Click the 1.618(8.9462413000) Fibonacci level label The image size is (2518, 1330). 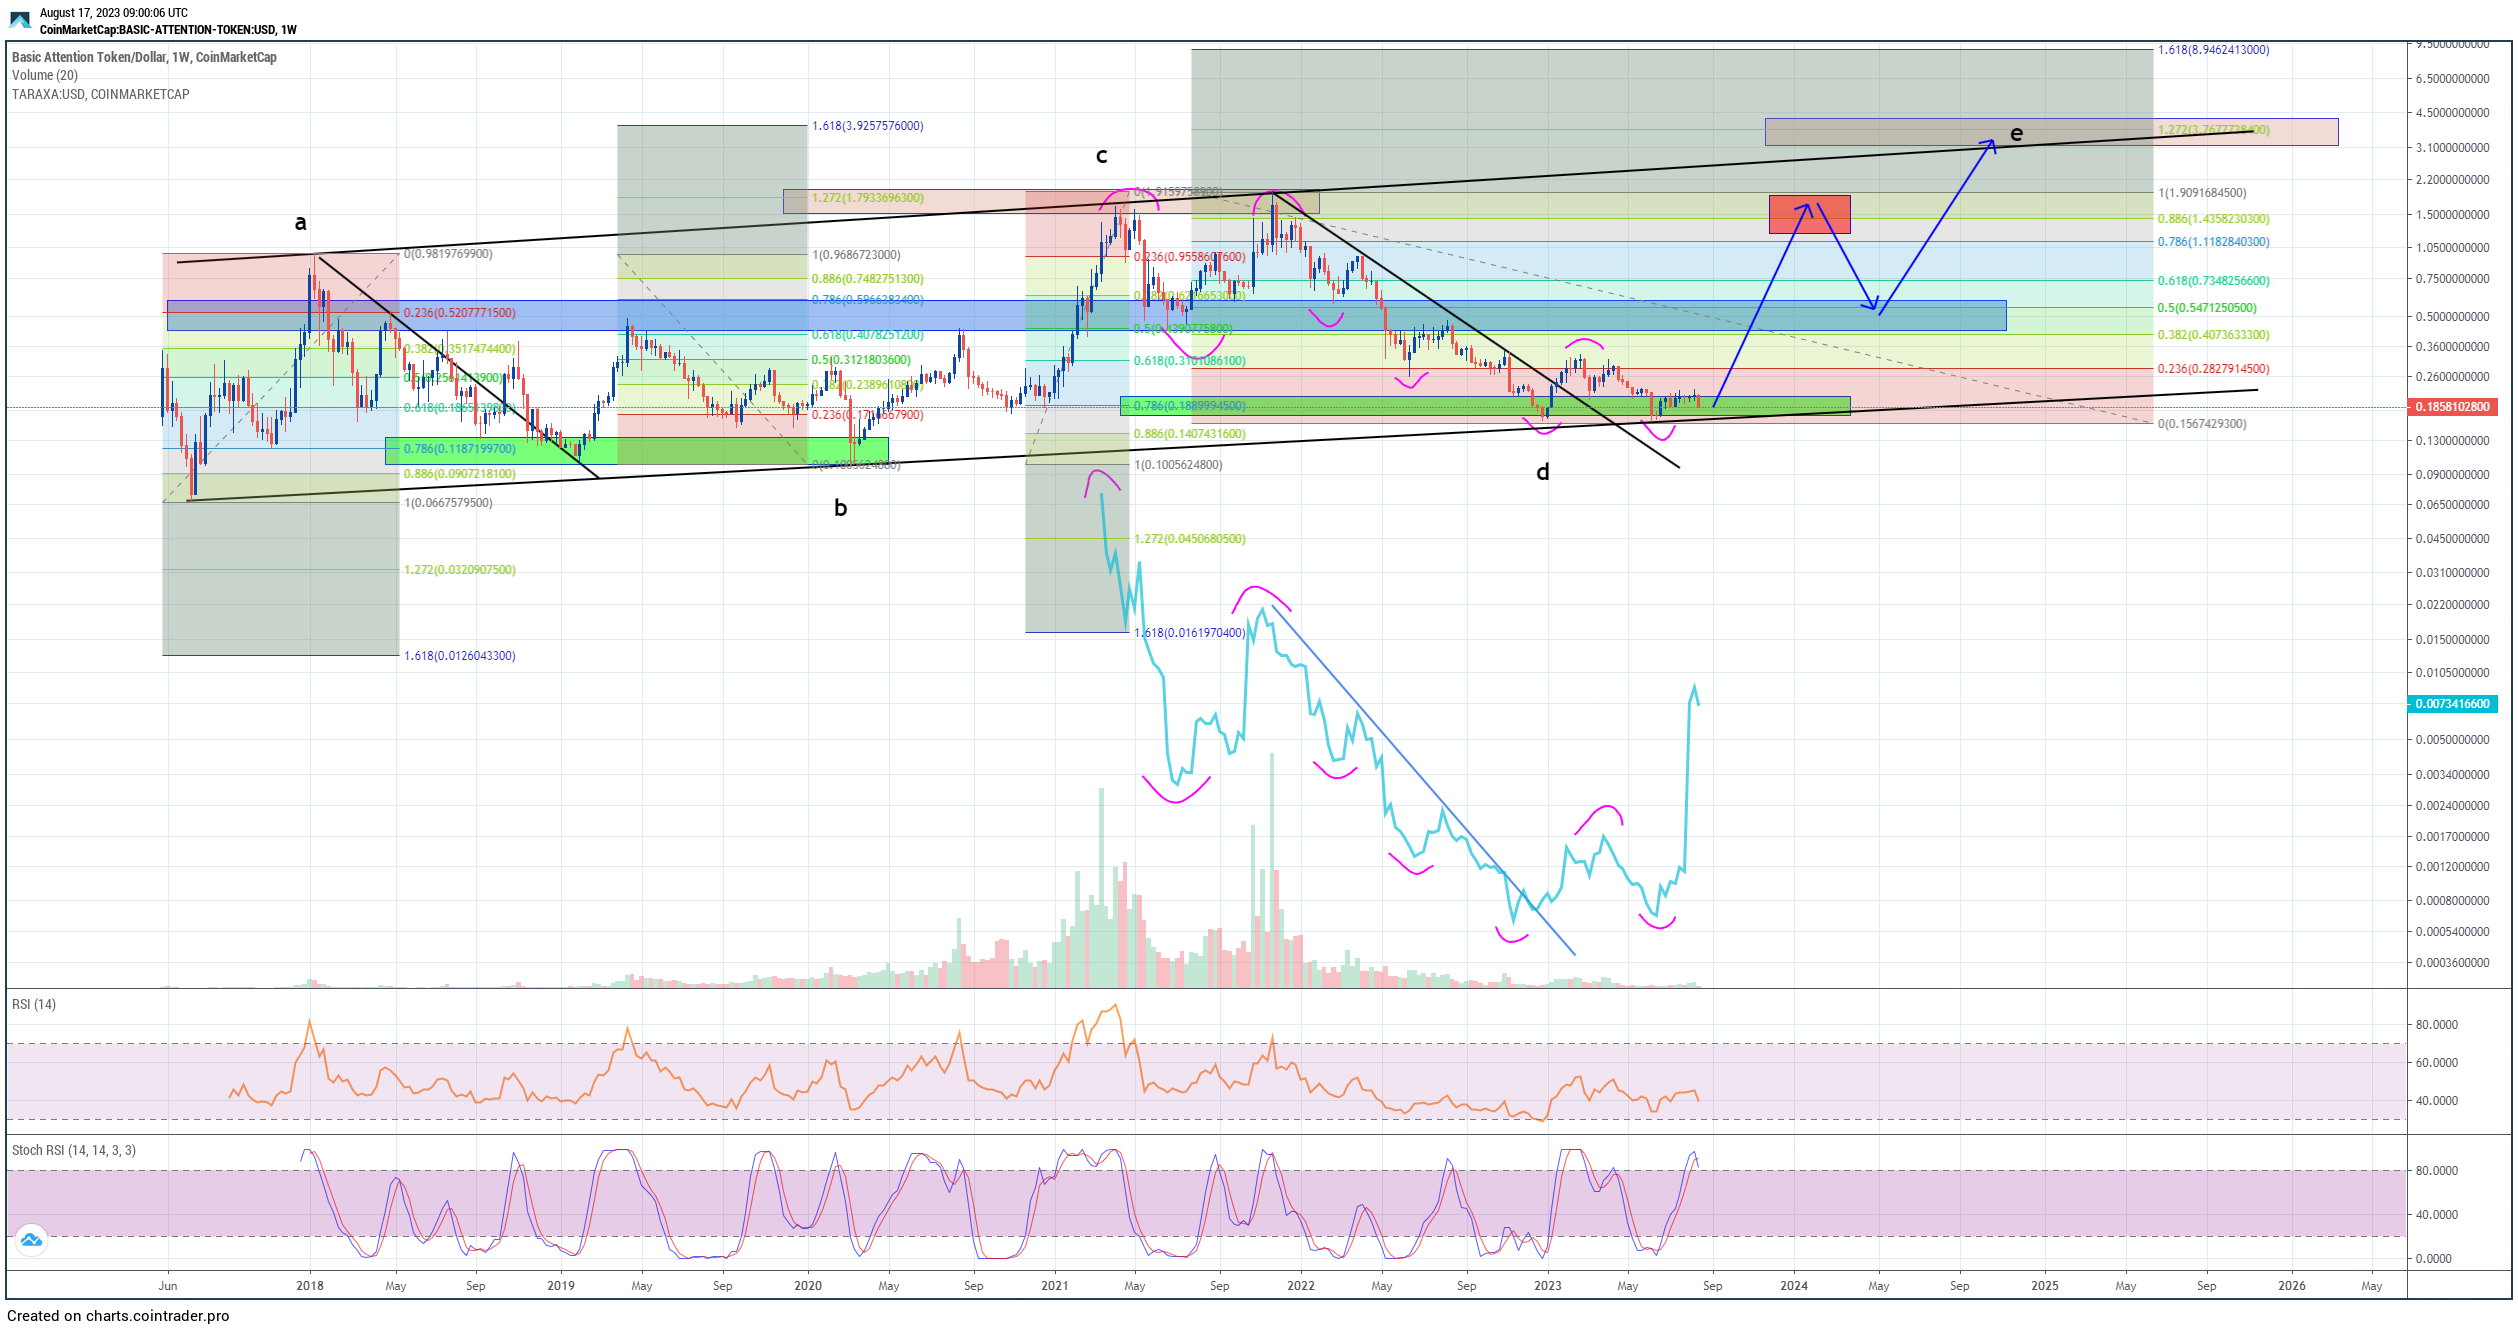point(2212,50)
